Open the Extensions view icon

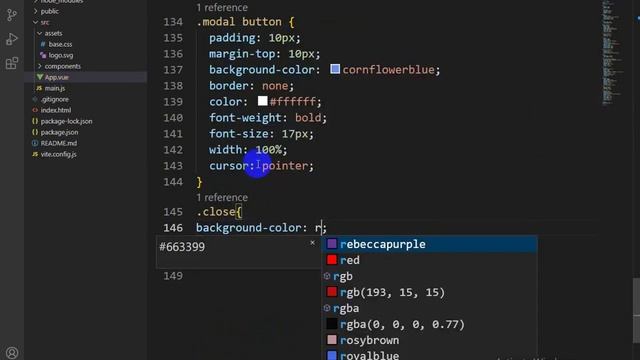[x=12, y=63]
